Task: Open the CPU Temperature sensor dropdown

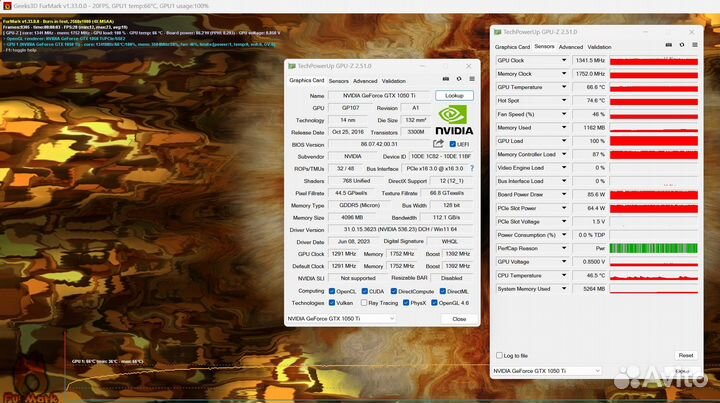Action: (564, 275)
